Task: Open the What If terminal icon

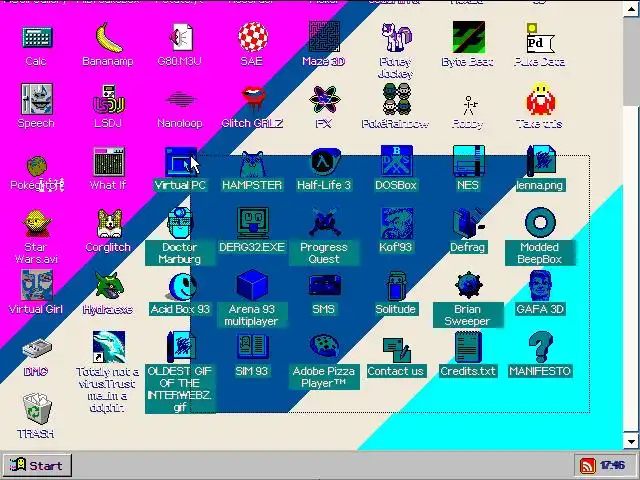Action: [x=108, y=162]
